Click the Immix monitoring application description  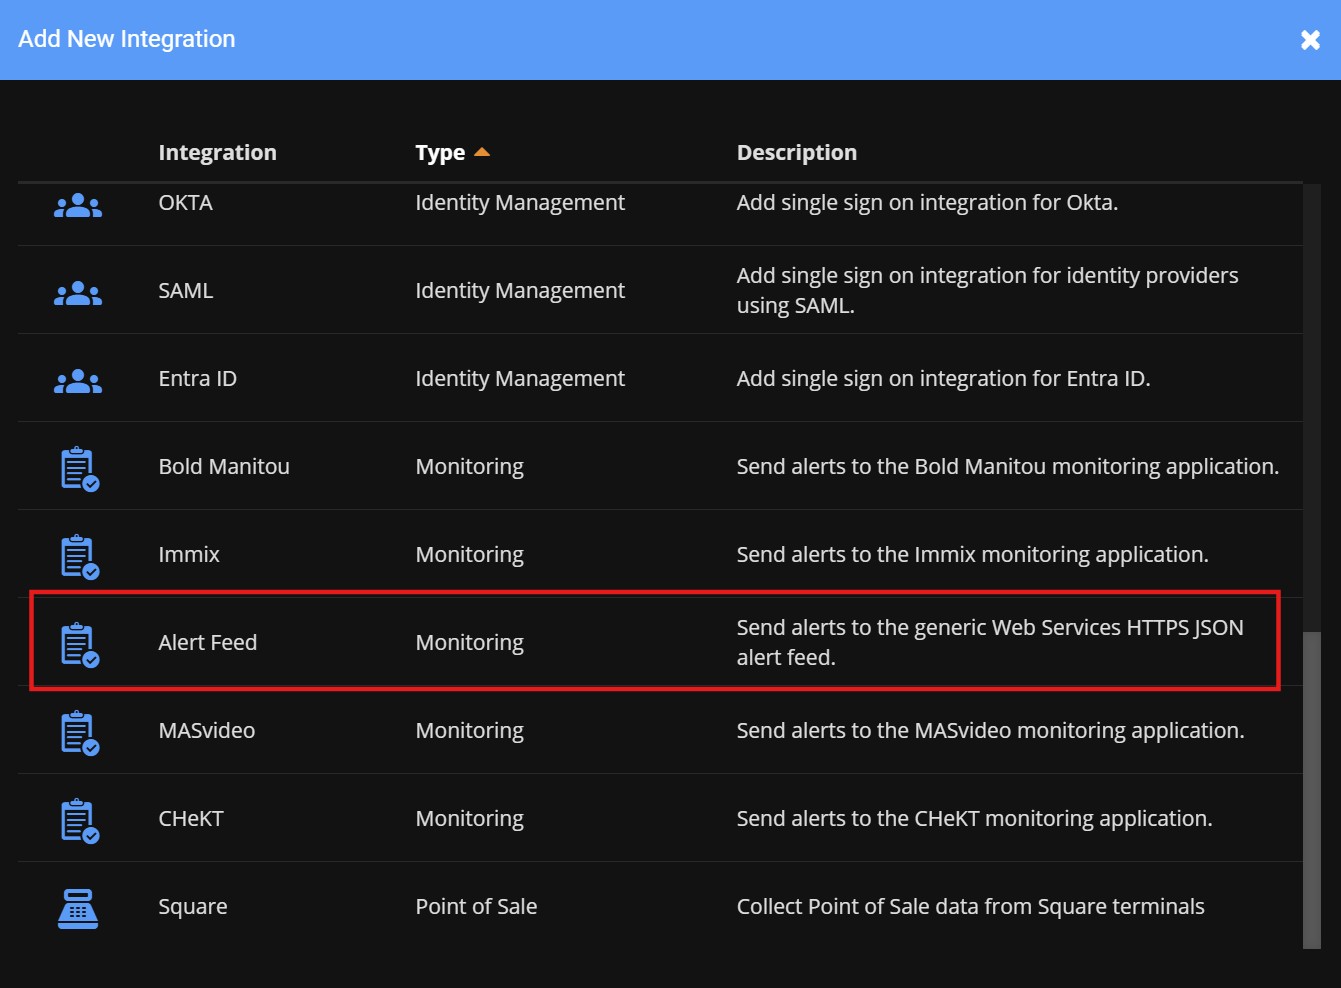(x=973, y=555)
